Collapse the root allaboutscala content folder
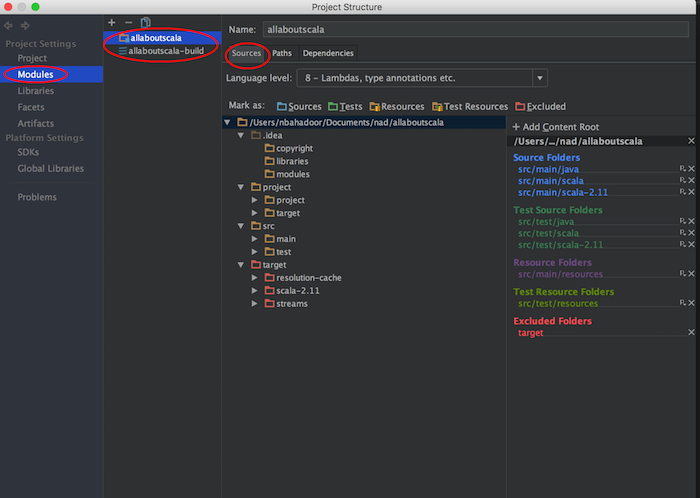The height and width of the screenshot is (498, 700). point(227,122)
